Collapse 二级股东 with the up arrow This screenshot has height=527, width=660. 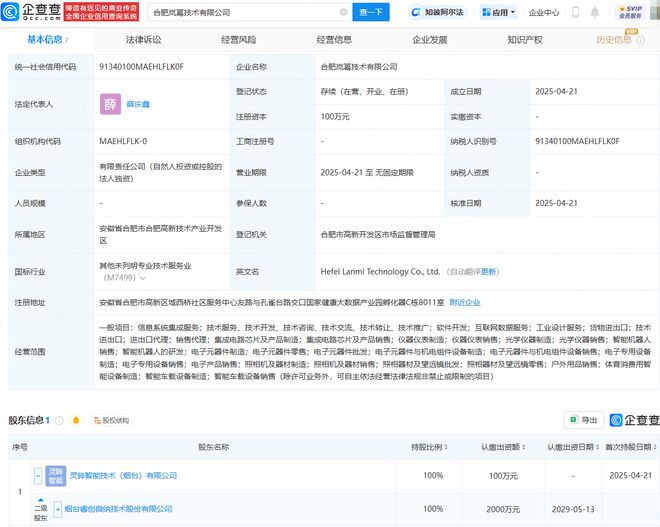coord(40,500)
